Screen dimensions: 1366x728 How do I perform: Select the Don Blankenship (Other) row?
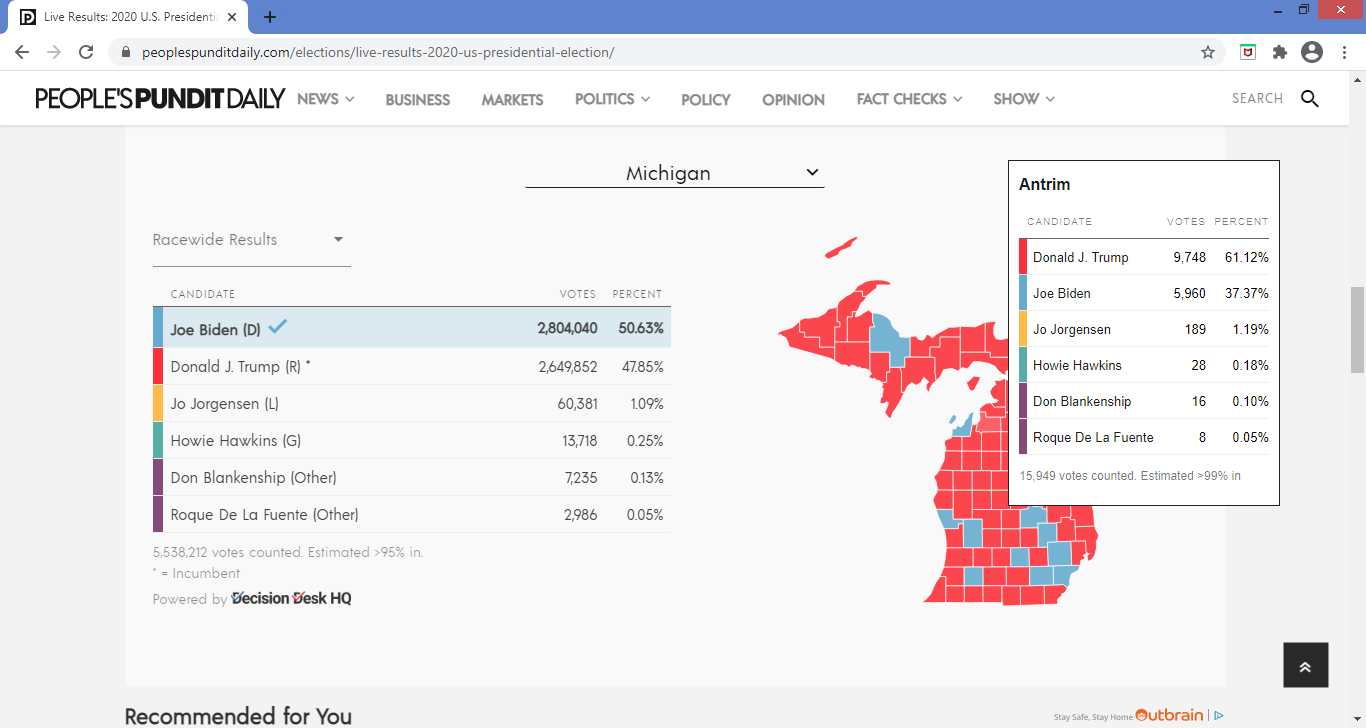coord(412,477)
